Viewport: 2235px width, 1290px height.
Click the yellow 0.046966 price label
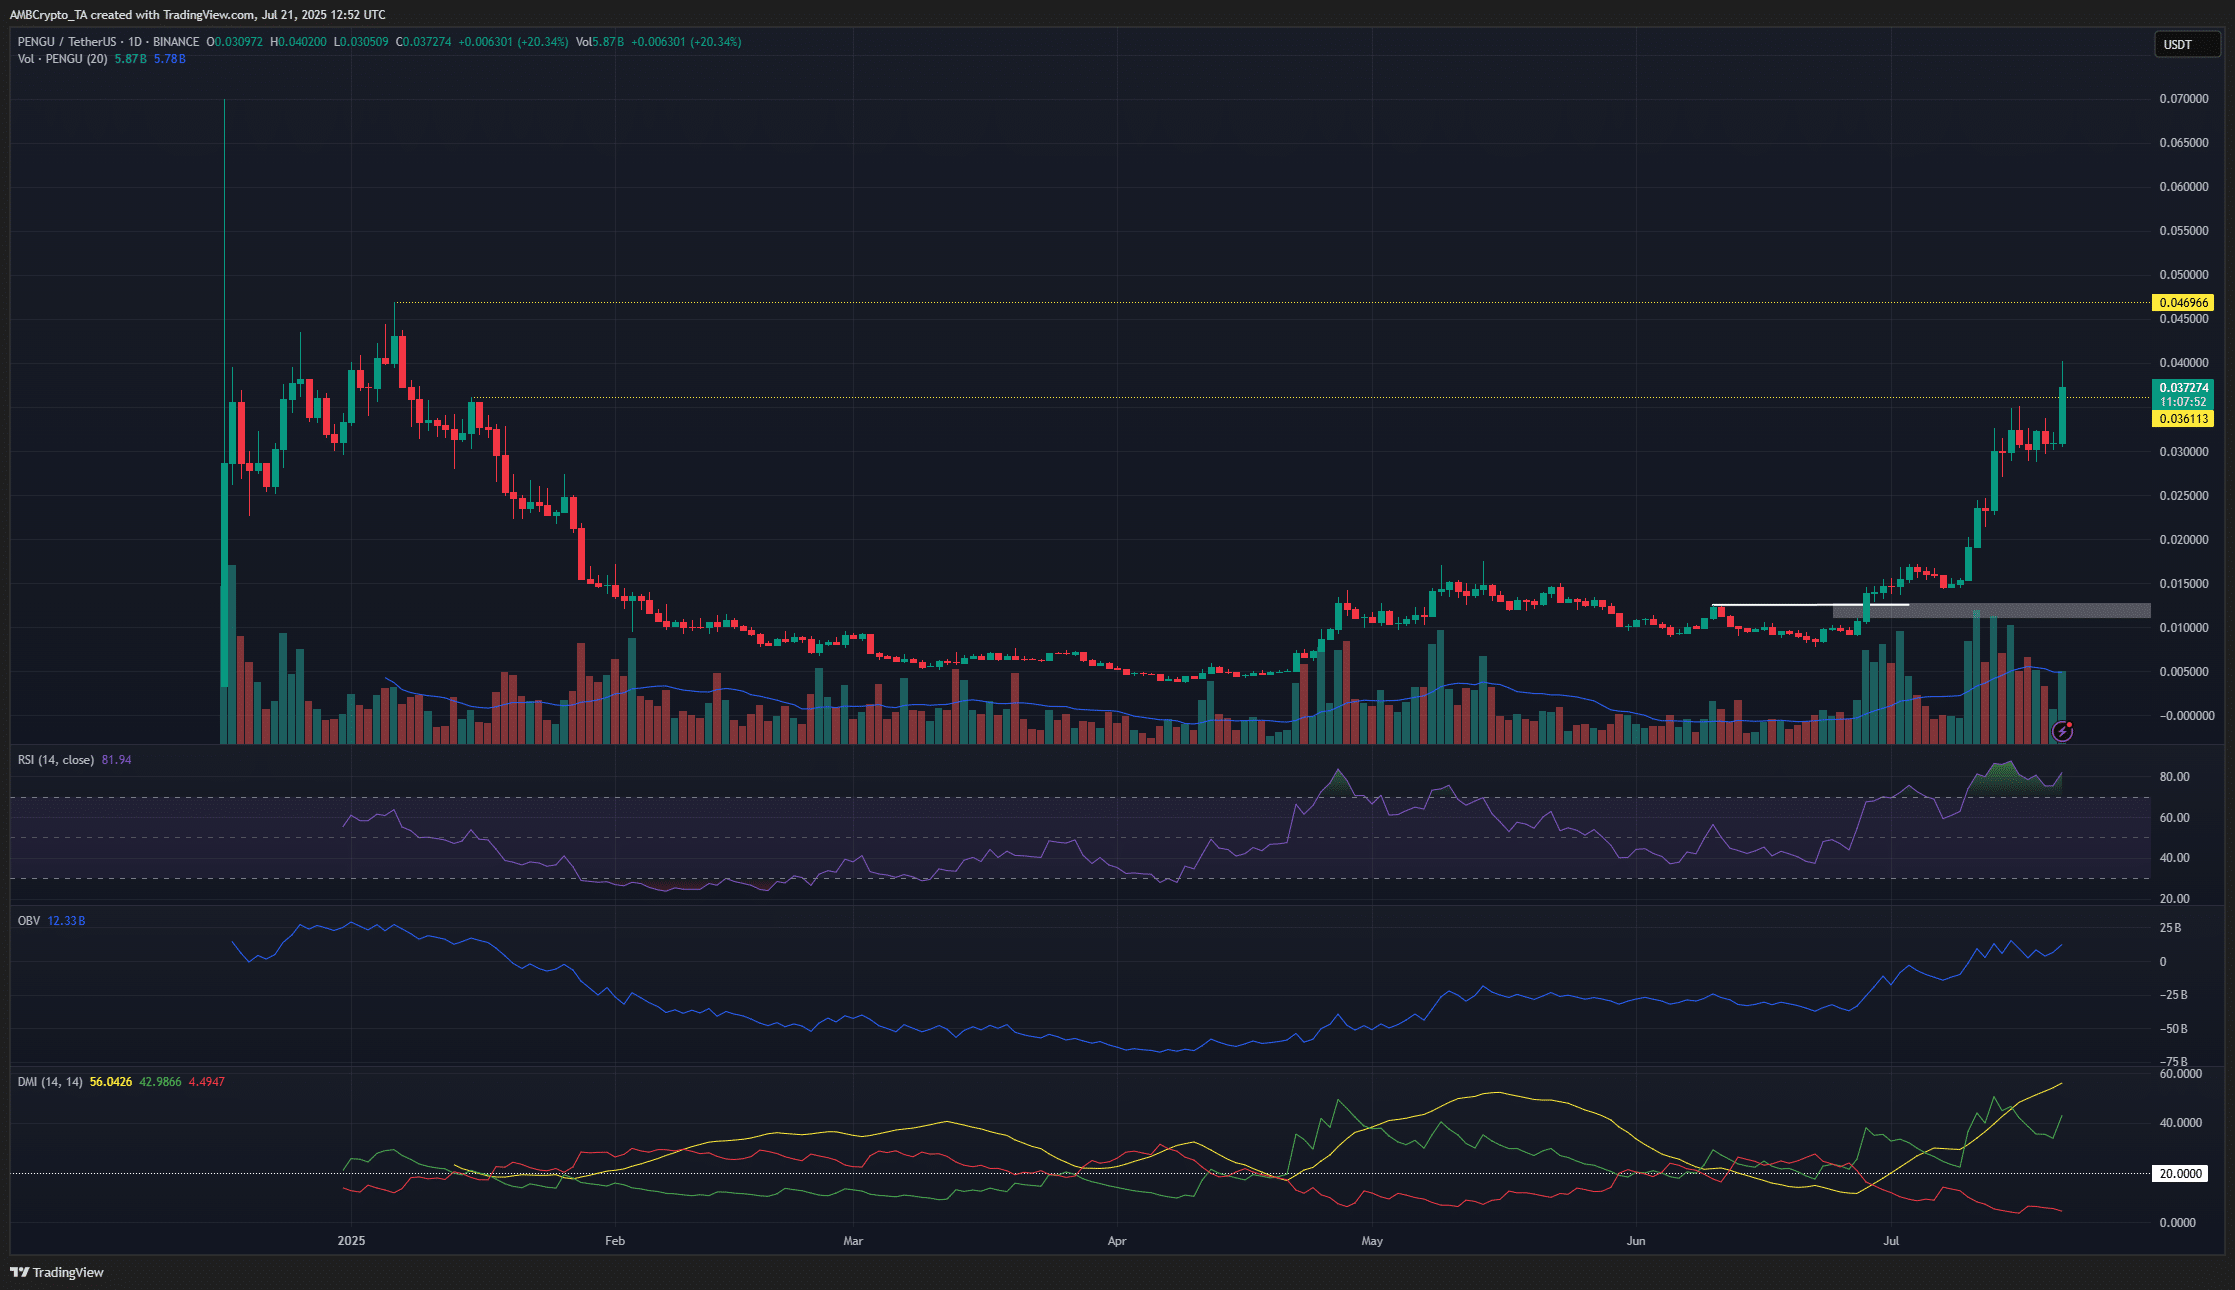pos(2182,302)
